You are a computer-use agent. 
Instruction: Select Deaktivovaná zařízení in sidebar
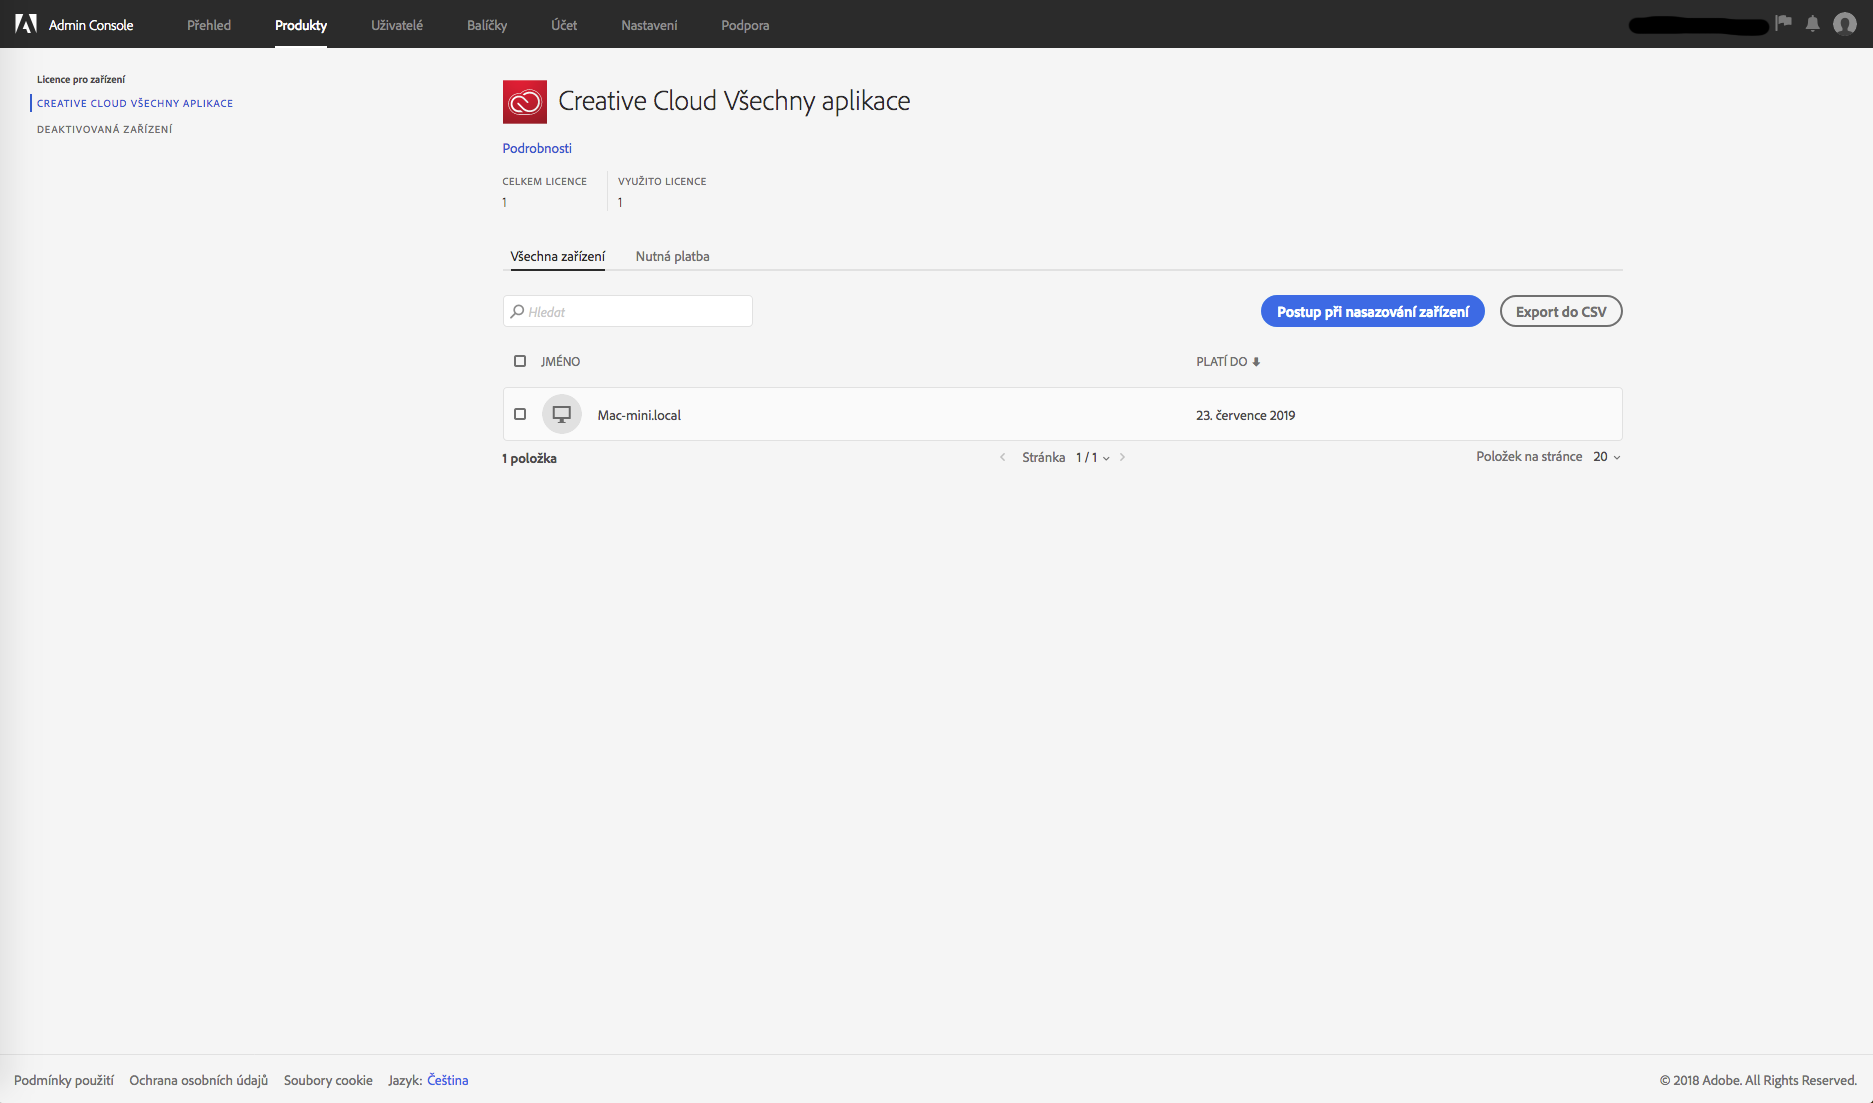(105, 129)
